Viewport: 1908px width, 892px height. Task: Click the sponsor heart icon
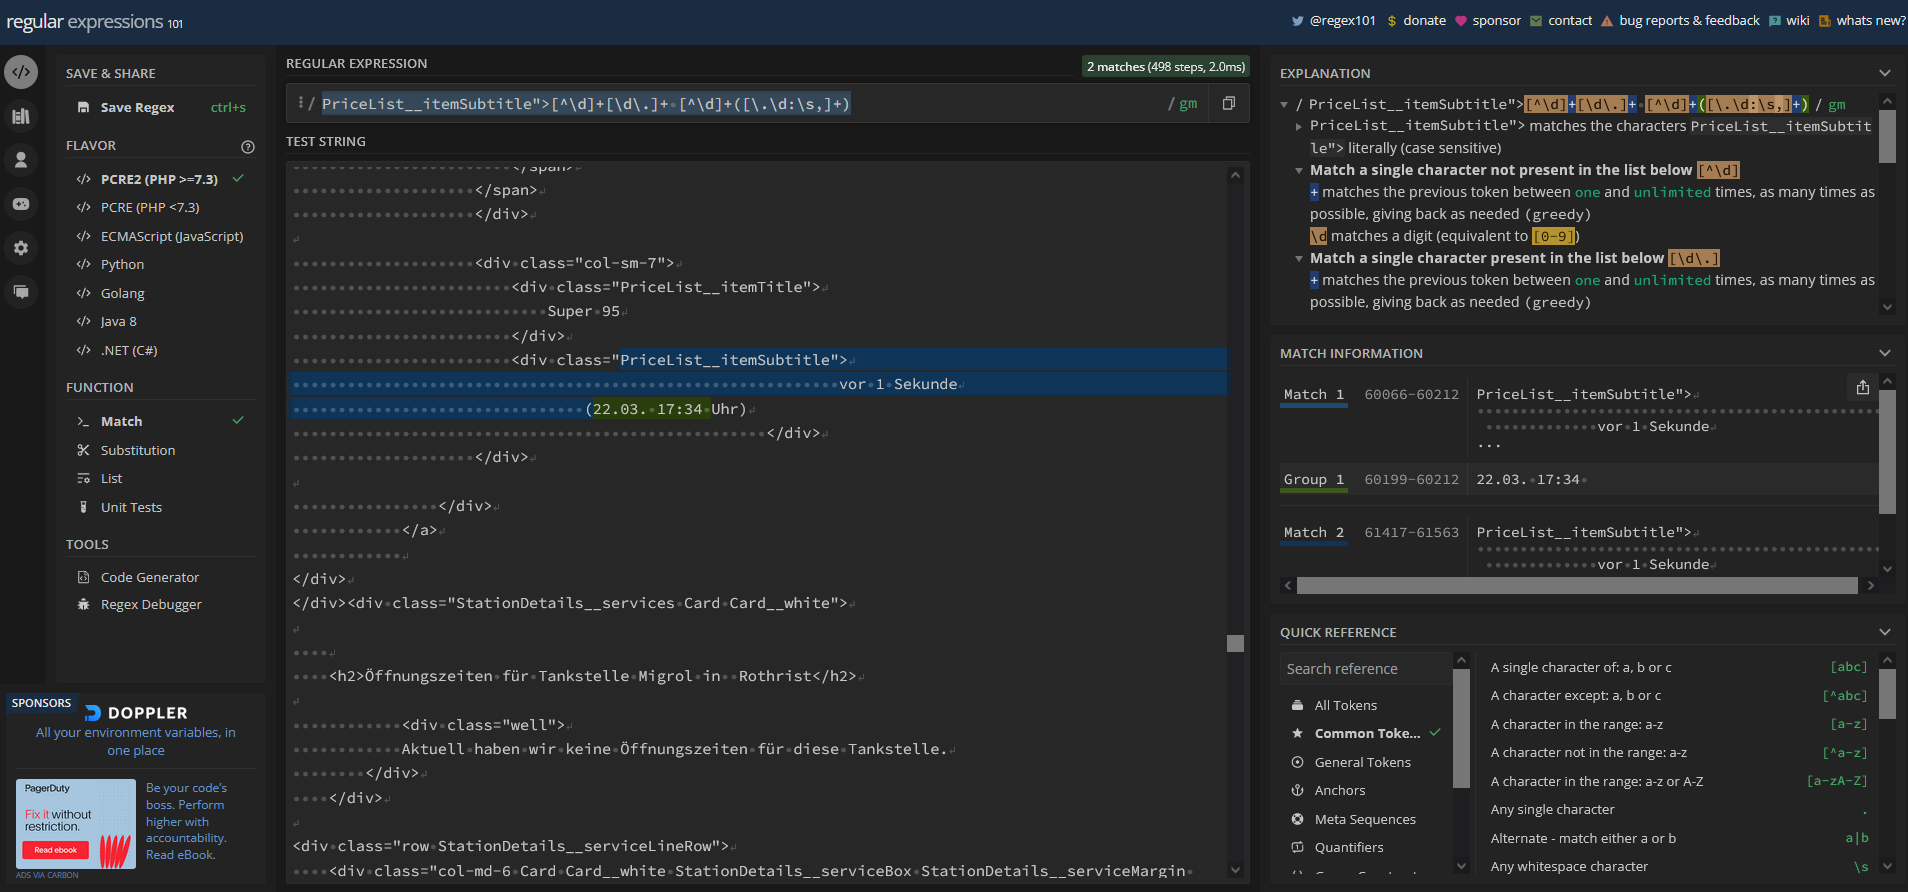coord(1461,21)
